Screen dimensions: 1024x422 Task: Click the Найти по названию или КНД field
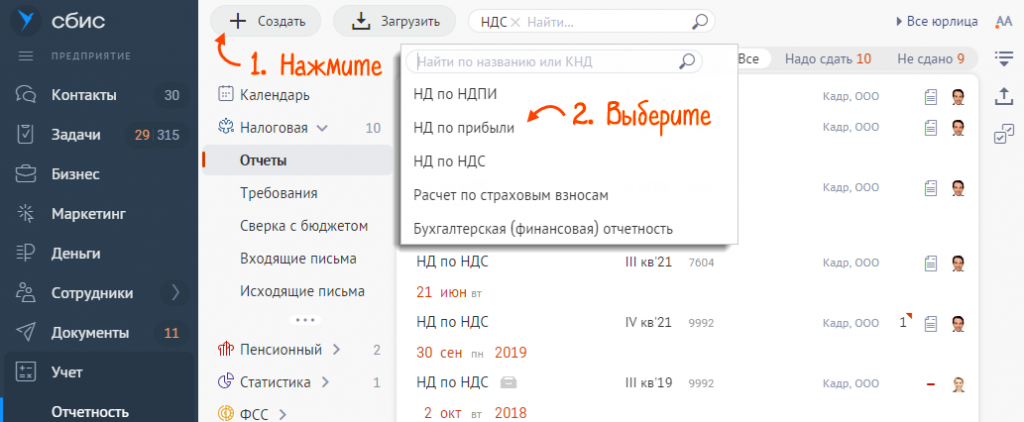click(x=545, y=62)
